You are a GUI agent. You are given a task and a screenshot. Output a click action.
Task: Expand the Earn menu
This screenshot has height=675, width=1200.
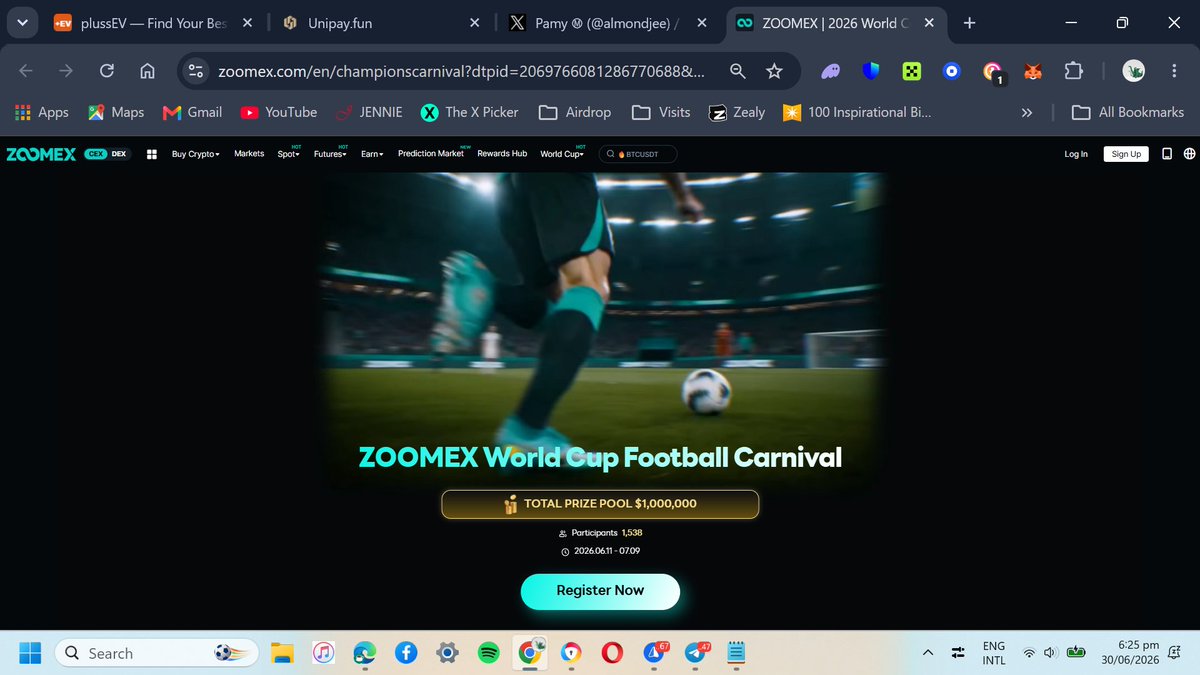[x=373, y=154]
